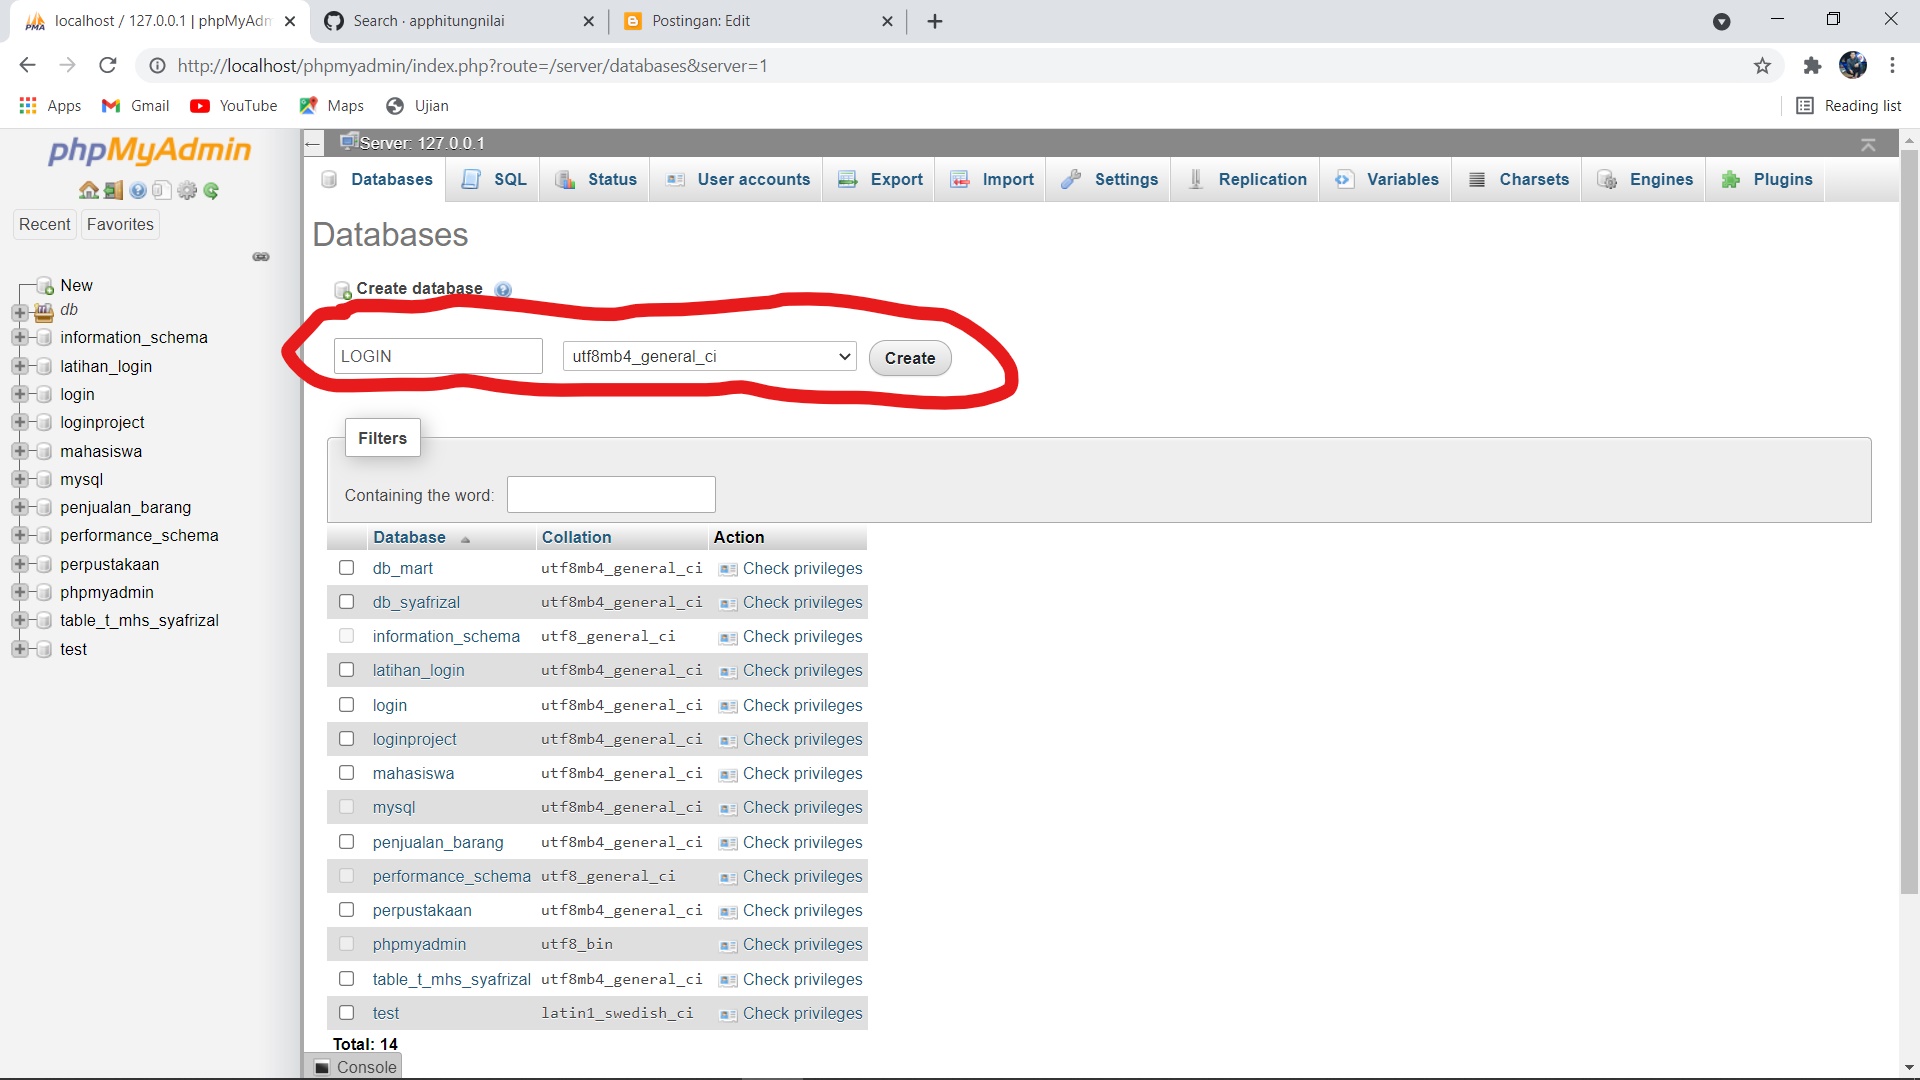The width and height of the screenshot is (1920, 1080).
Task: Log out using the exit door icon
Action: coord(112,191)
